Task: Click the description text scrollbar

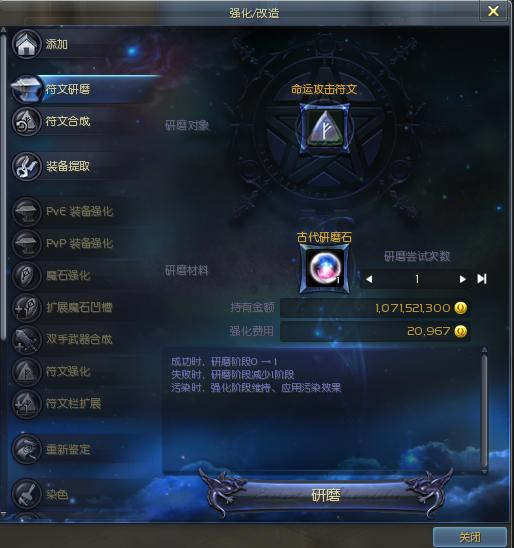Action: [x=484, y=410]
